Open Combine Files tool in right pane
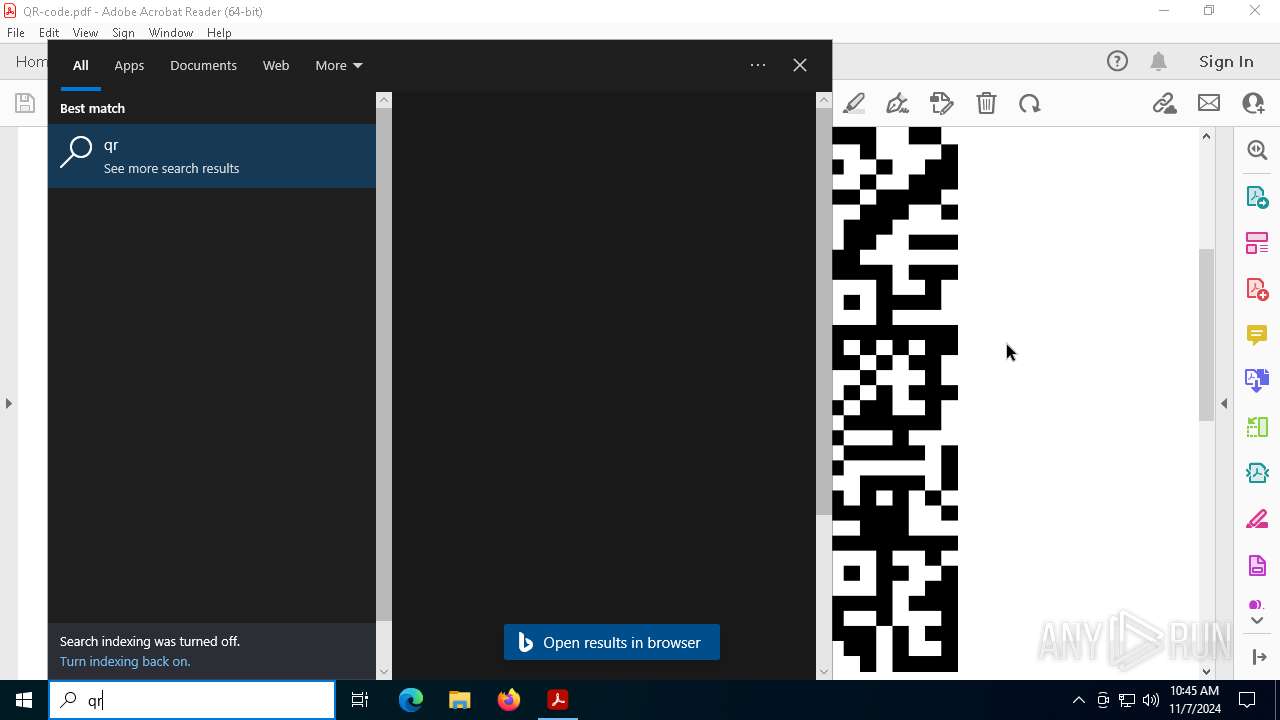 point(1257,380)
